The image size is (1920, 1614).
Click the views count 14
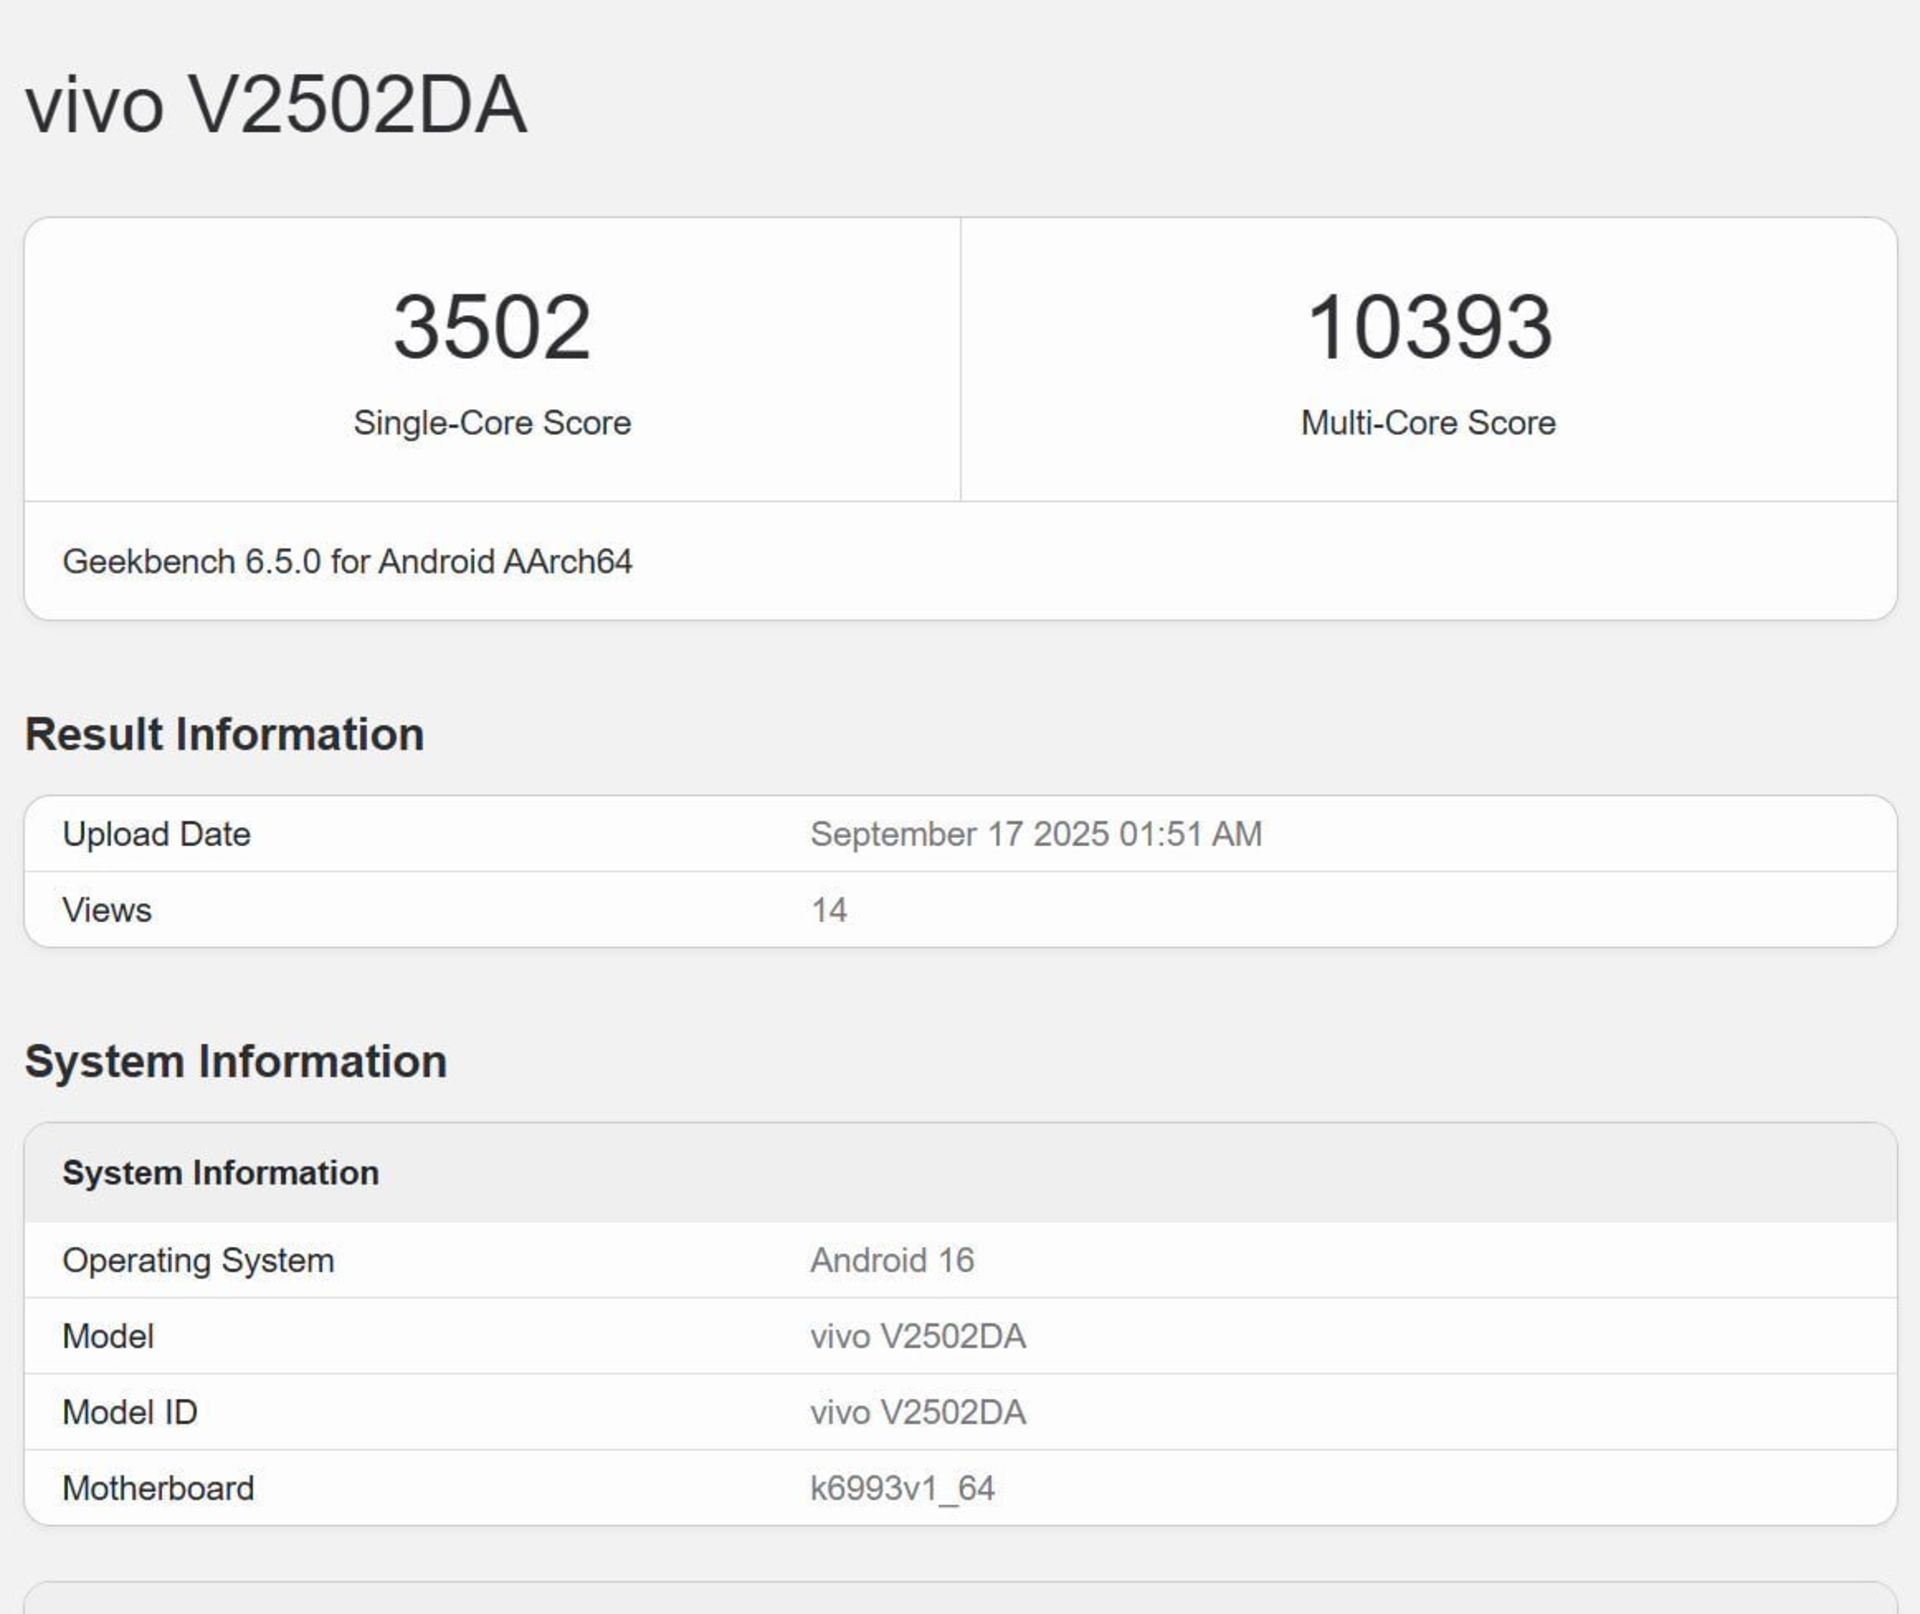(828, 910)
